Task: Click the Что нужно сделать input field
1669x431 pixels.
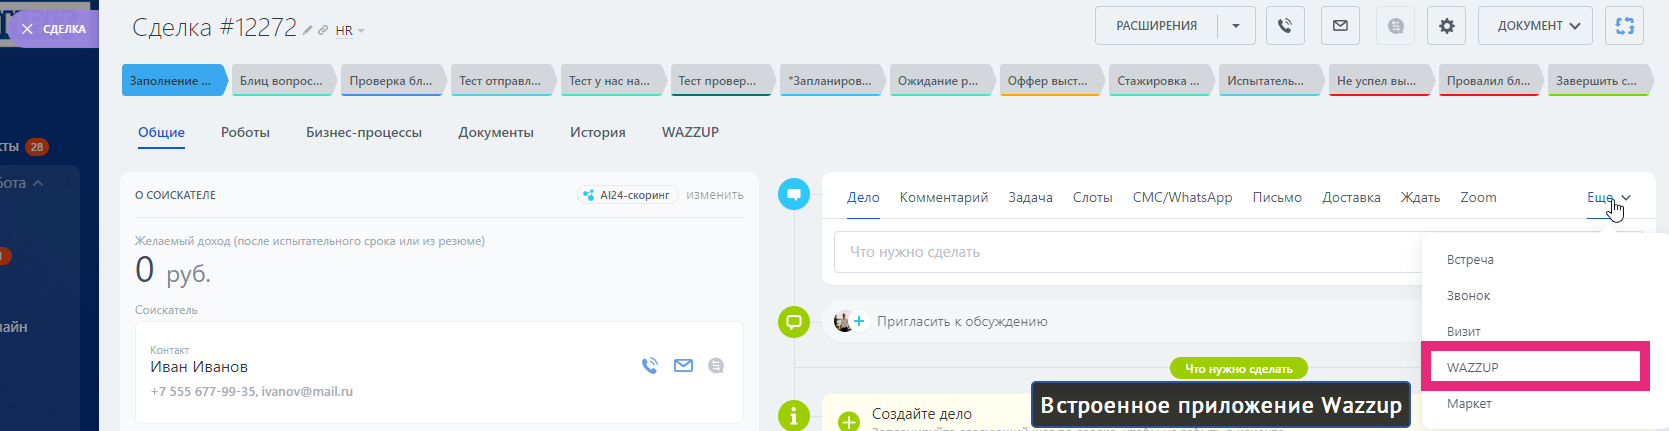Action: [x=1120, y=252]
